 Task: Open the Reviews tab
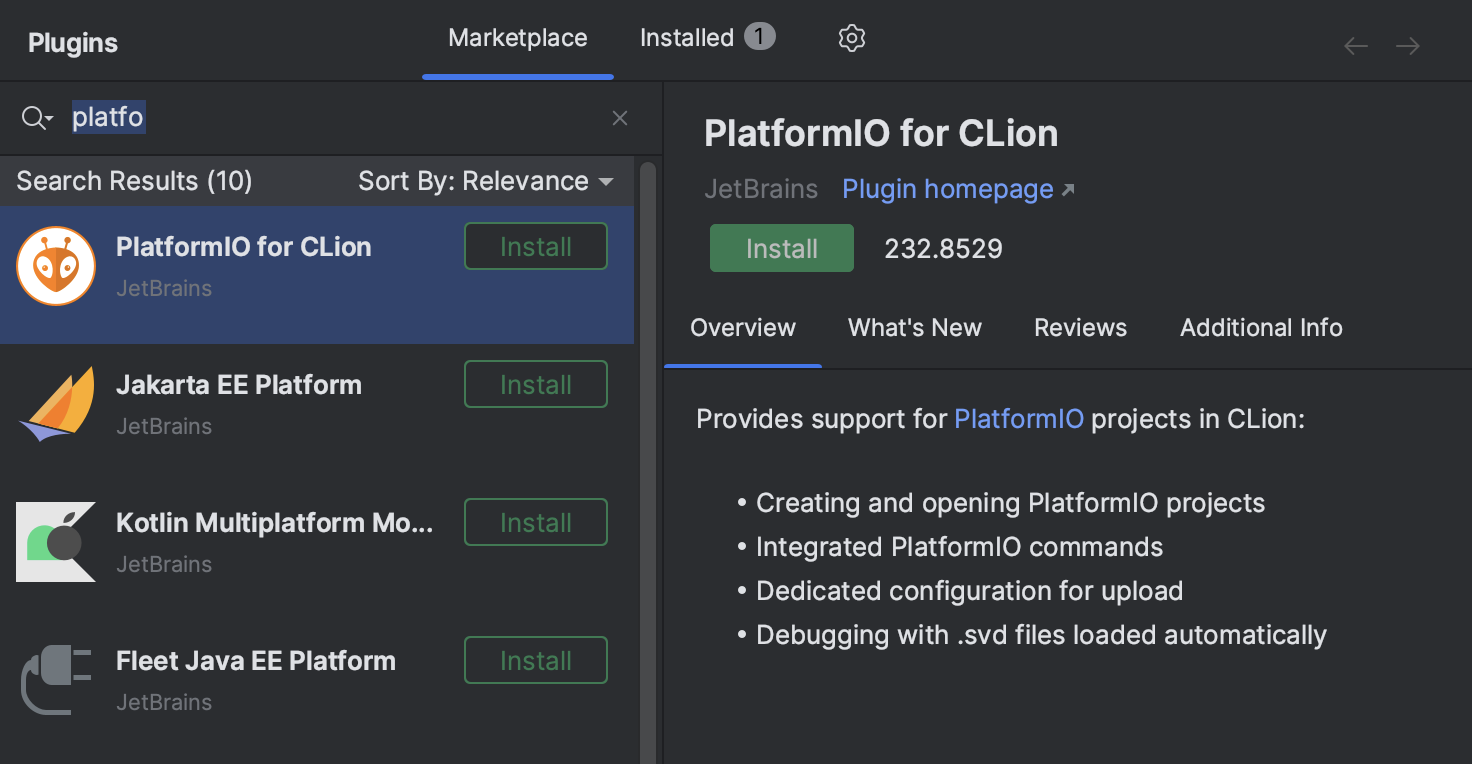point(1080,328)
